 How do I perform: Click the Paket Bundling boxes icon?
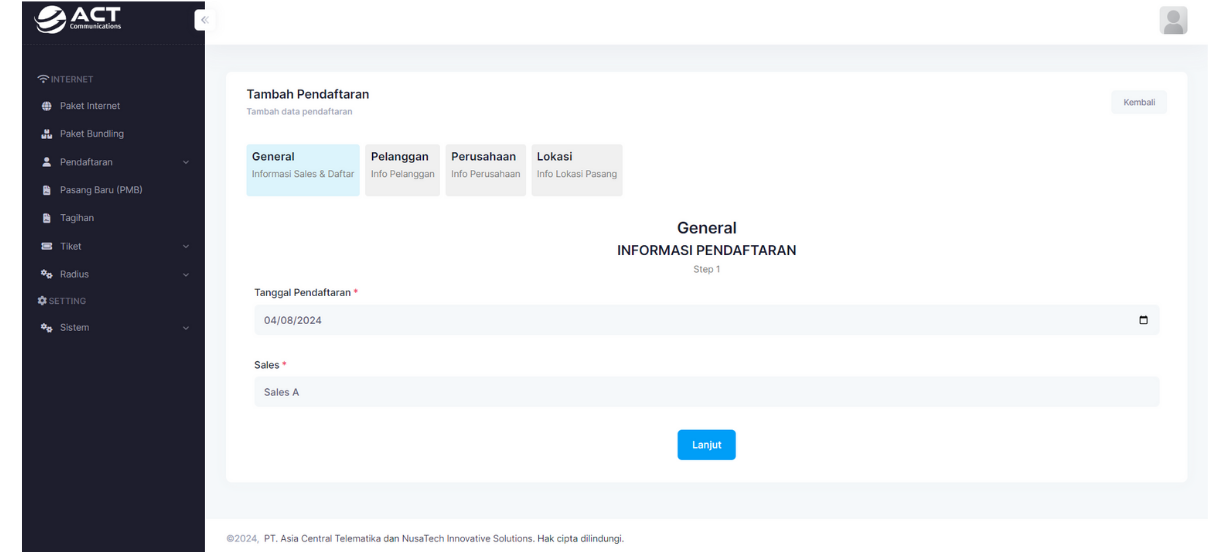click(x=46, y=134)
